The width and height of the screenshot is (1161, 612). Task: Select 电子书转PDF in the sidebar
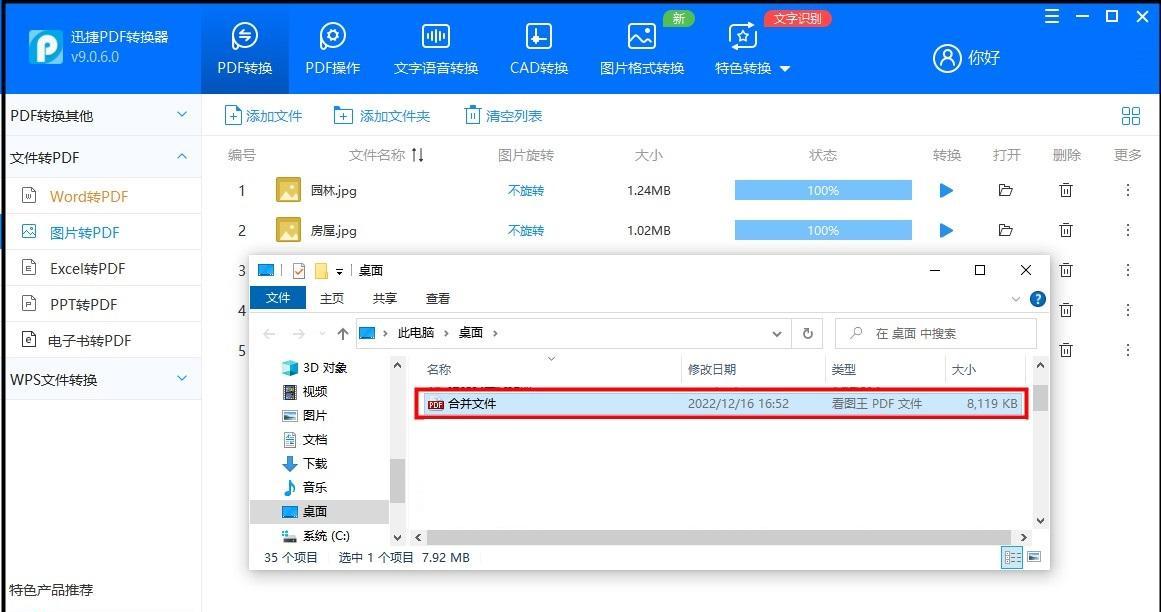90,340
